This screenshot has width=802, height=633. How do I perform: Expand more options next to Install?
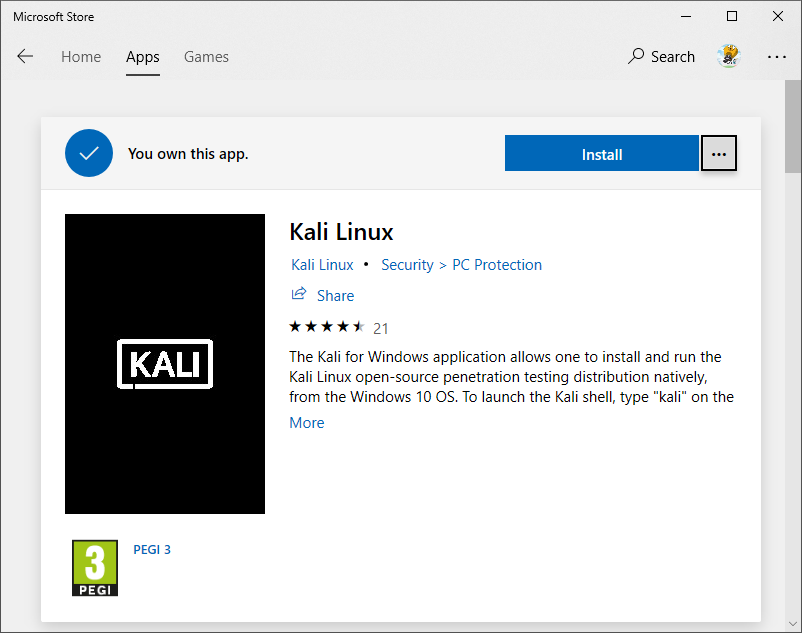(x=719, y=153)
